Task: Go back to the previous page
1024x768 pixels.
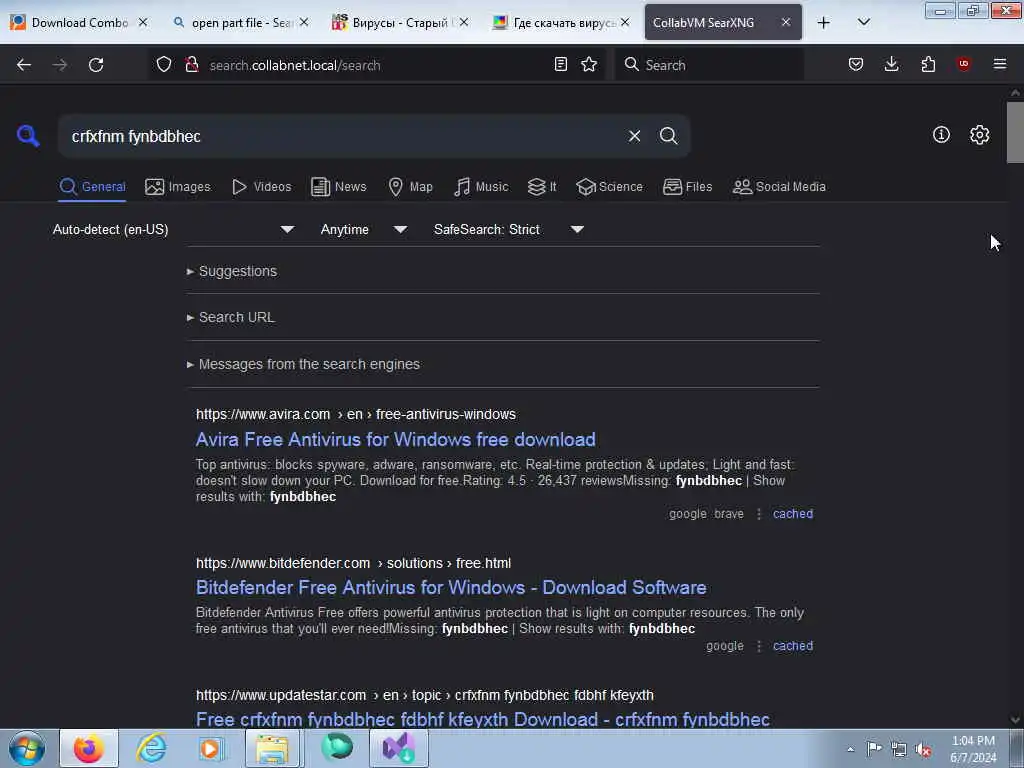Action: pyautogui.click(x=24, y=65)
